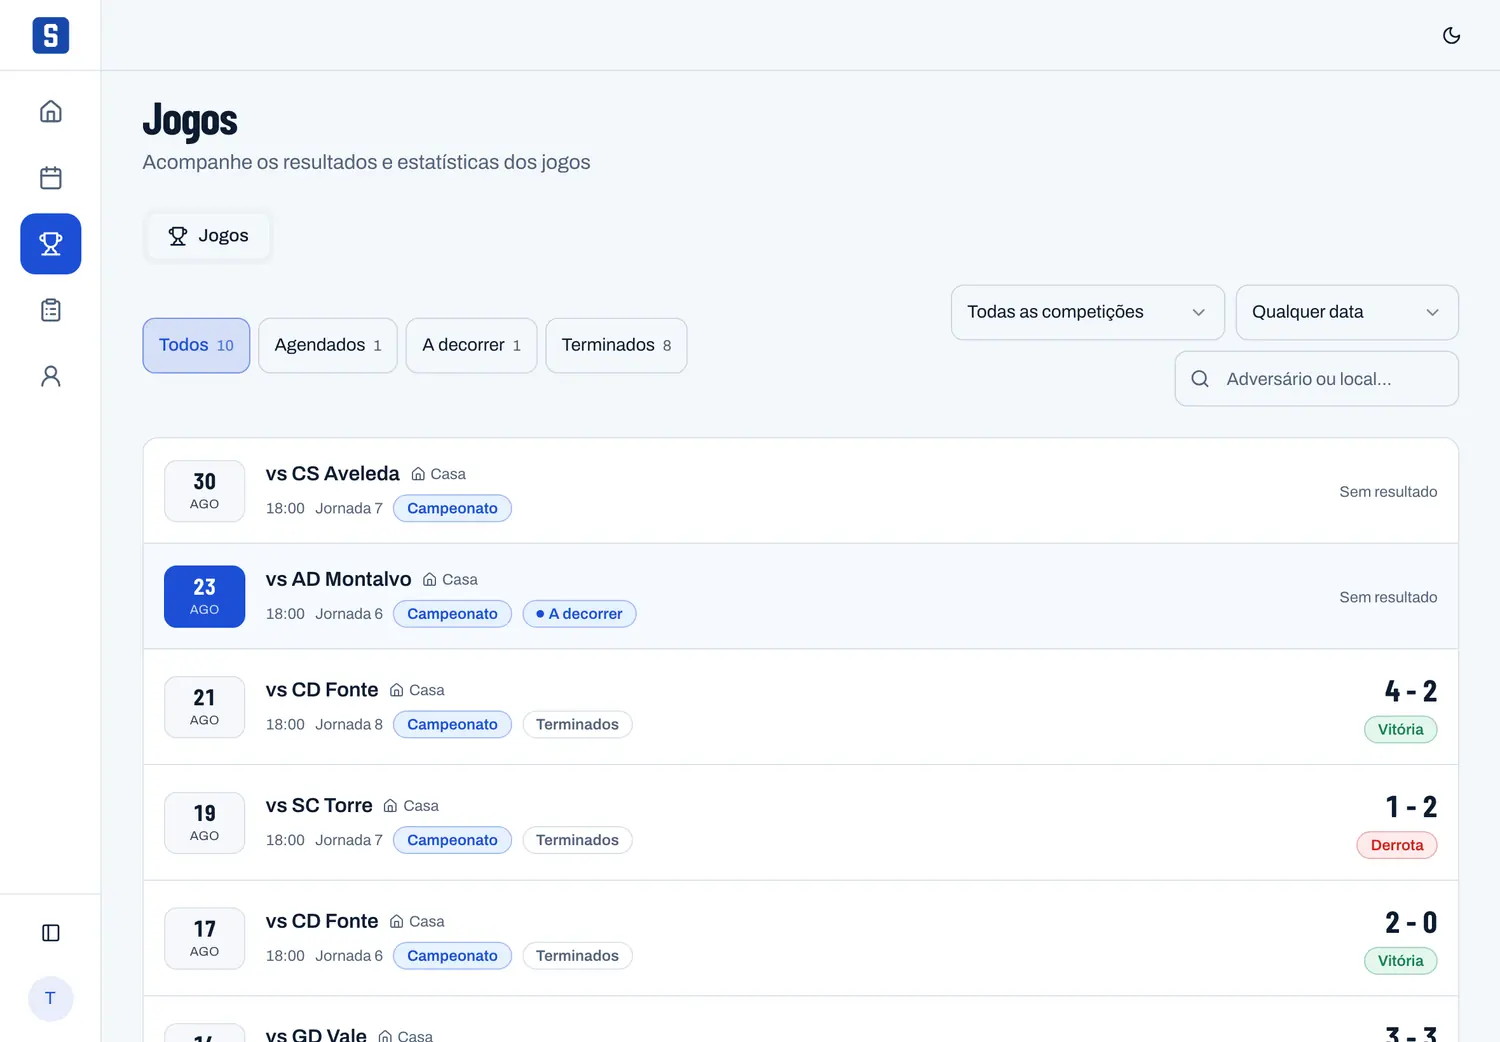Image resolution: width=1500 pixels, height=1042 pixels.
Task: Click the 4 - 2 score
Action: click(x=1411, y=691)
